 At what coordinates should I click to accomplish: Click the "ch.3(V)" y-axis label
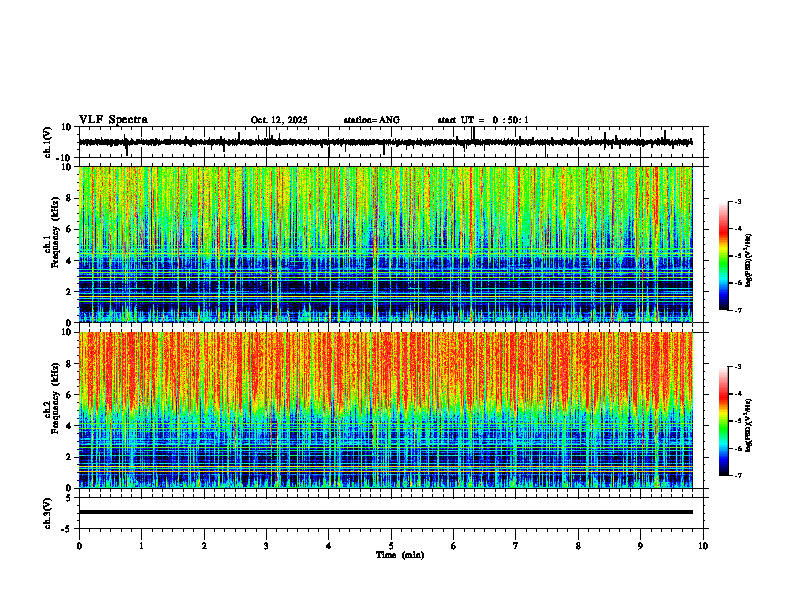pyautogui.click(x=48, y=513)
